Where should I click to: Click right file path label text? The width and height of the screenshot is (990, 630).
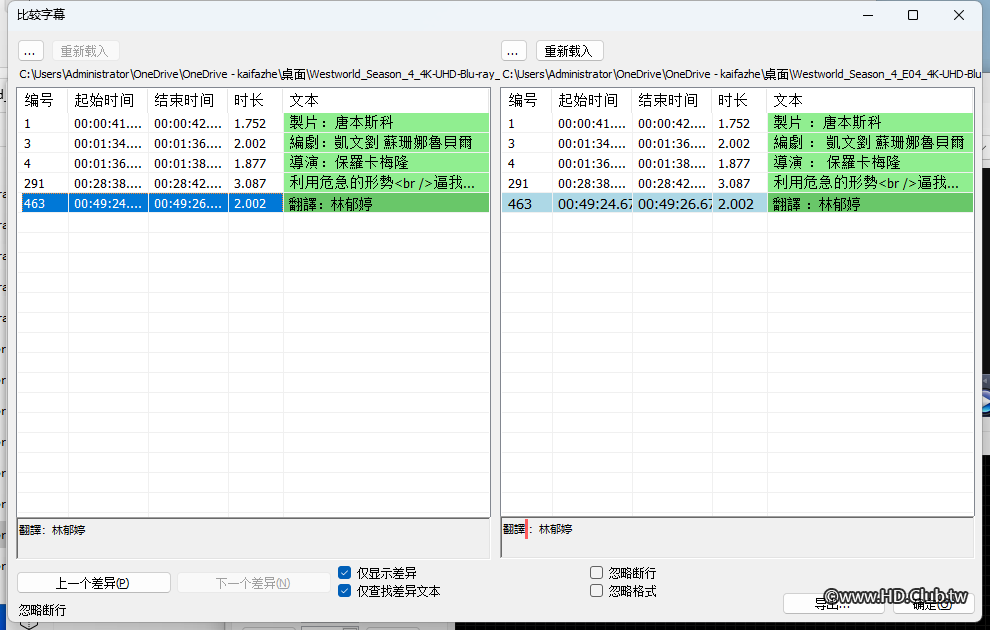tap(742, 74)
